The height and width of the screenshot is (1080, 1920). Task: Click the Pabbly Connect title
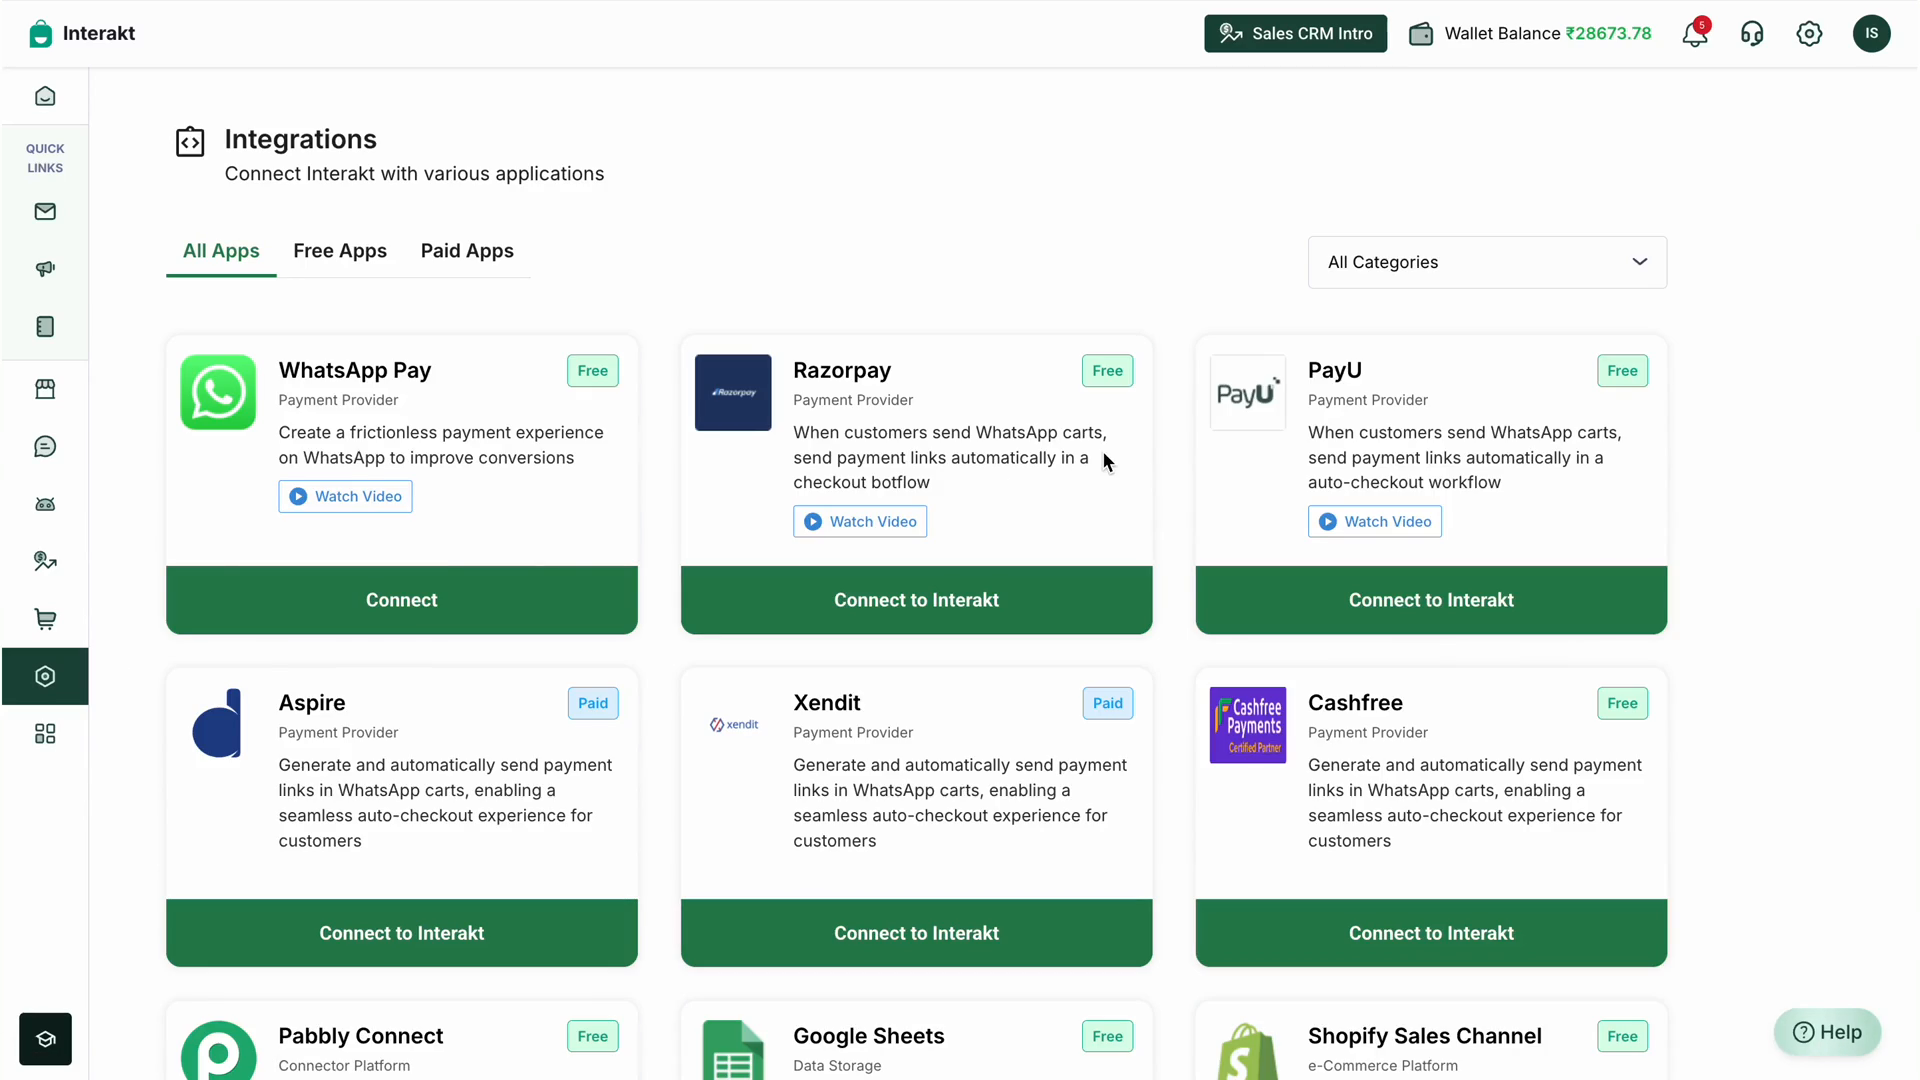coord(361,1036)
